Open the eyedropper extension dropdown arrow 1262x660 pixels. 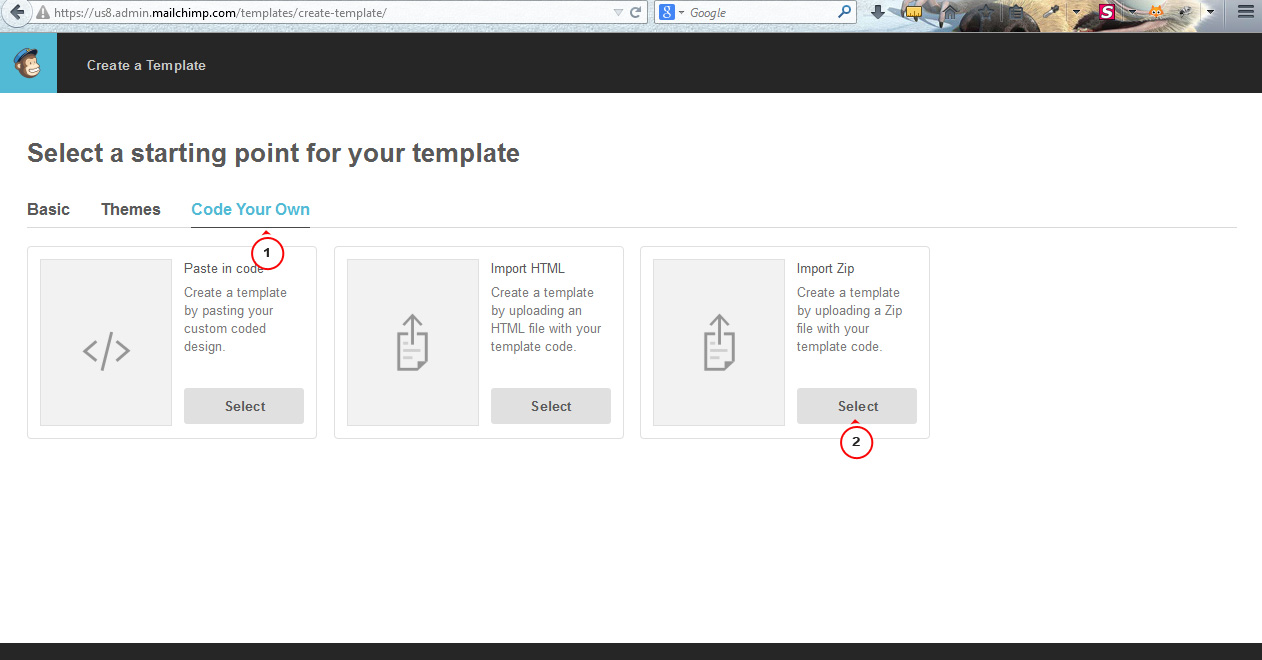1076,12
